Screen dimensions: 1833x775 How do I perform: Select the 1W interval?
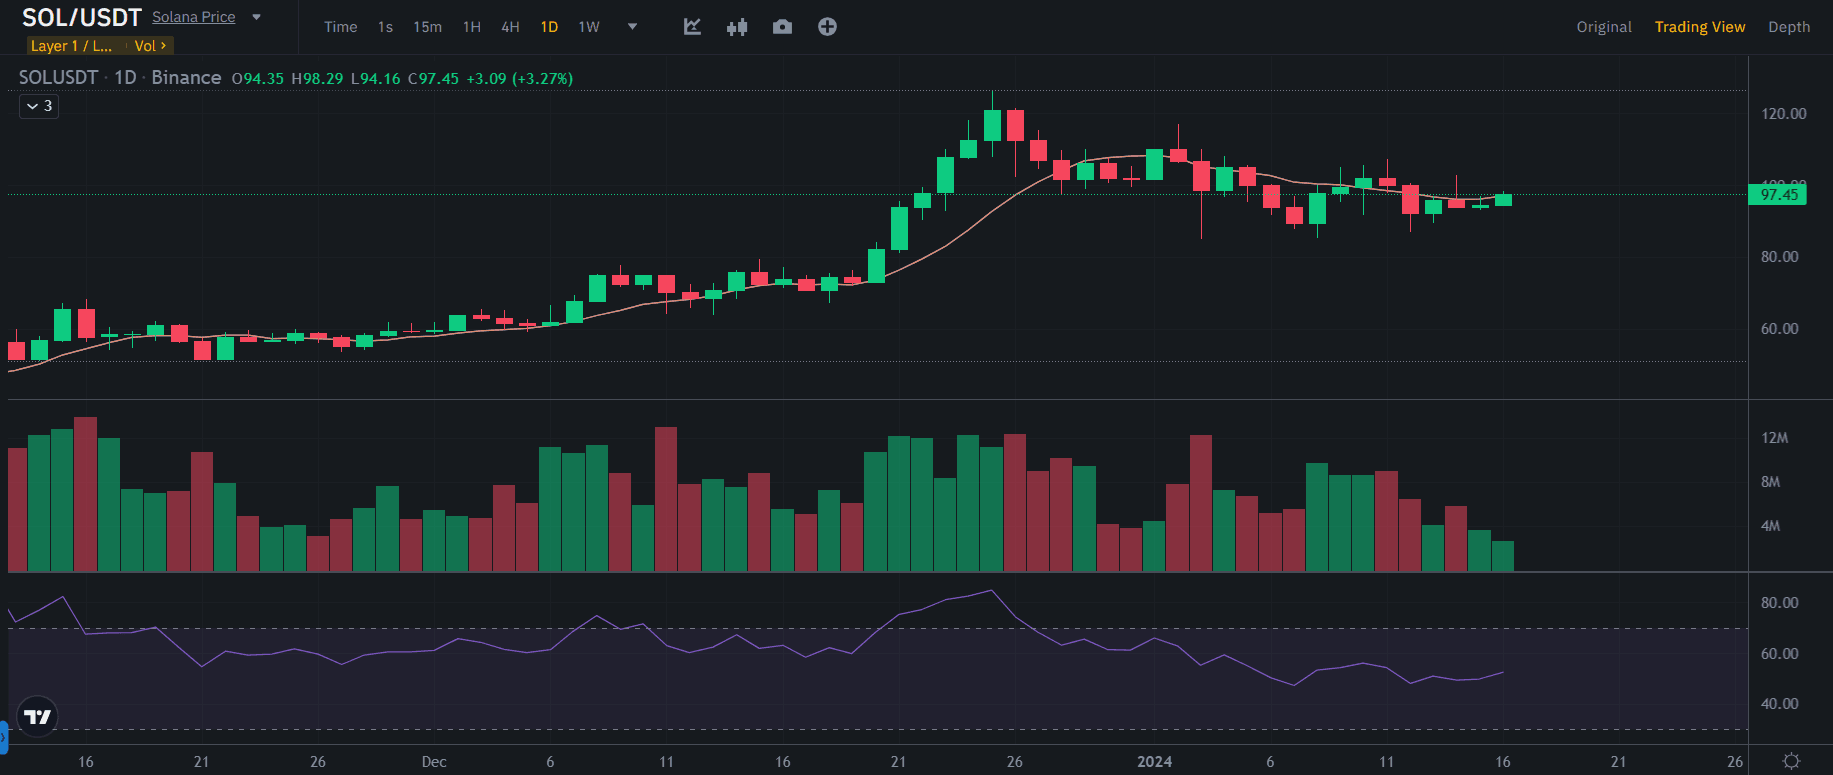click(x=589, y=27)
